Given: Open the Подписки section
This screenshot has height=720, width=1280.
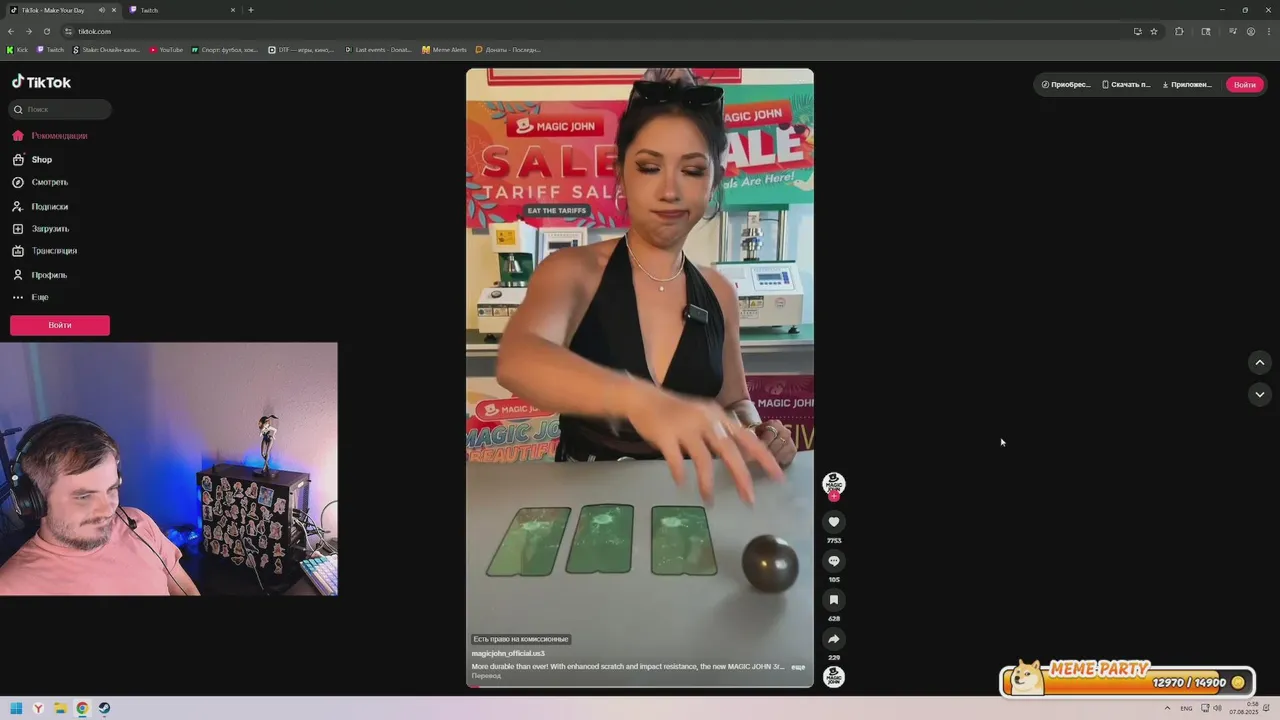Looking at the screenshot, I should (40, 207).
